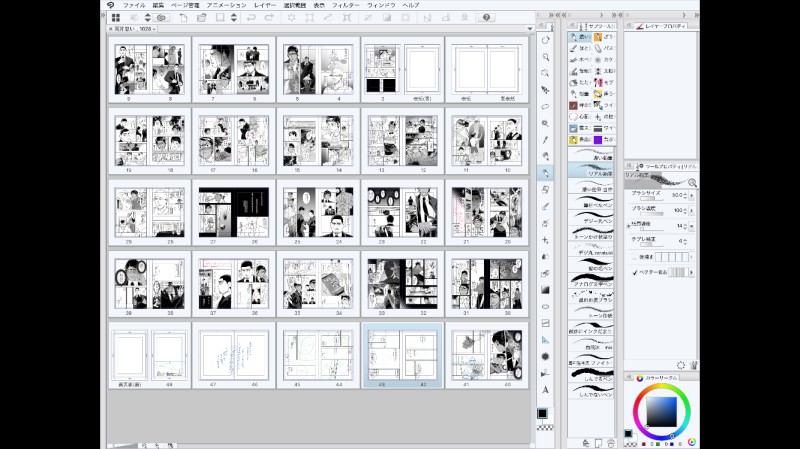Screen dimensions: 800x449
Task: Select the デジー丸ペン brush
Action: click(591, 218)
